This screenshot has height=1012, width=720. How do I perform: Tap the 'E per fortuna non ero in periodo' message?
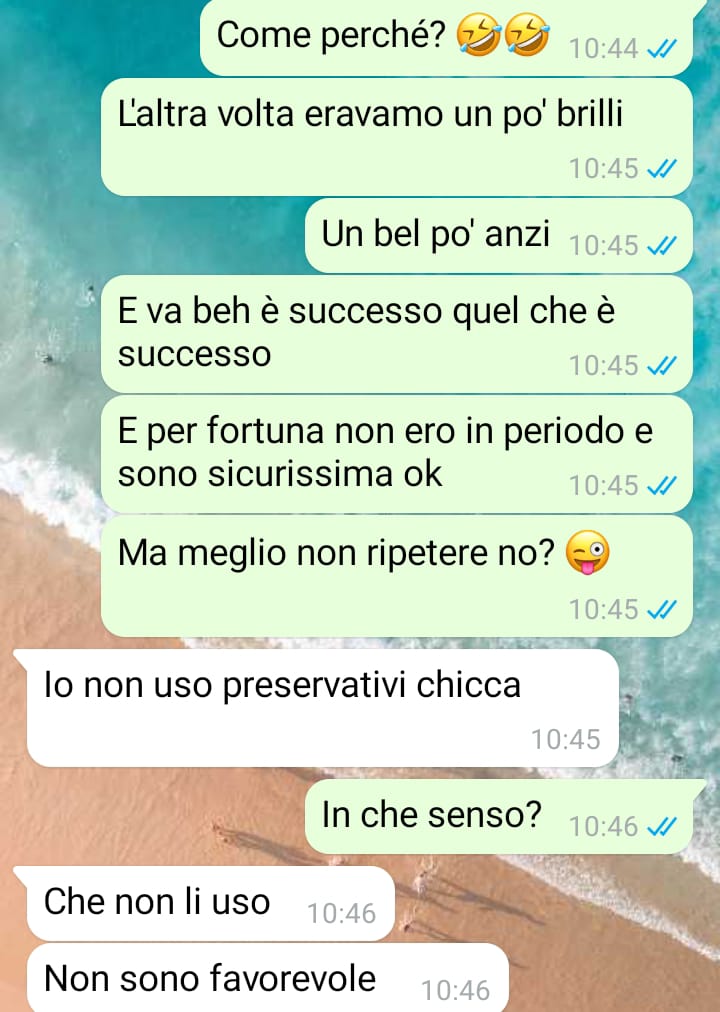(397, 454)
